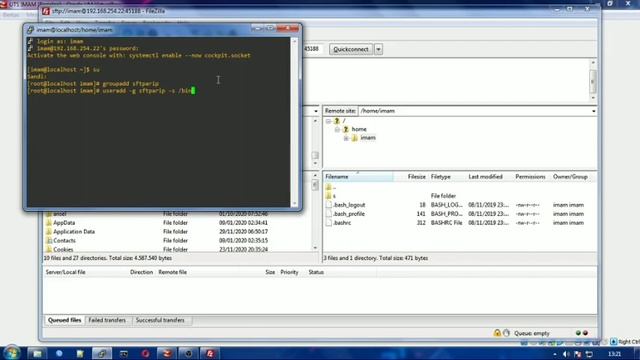Select the AppData folder in local list
Screen dimensions: 640x360
64,223
